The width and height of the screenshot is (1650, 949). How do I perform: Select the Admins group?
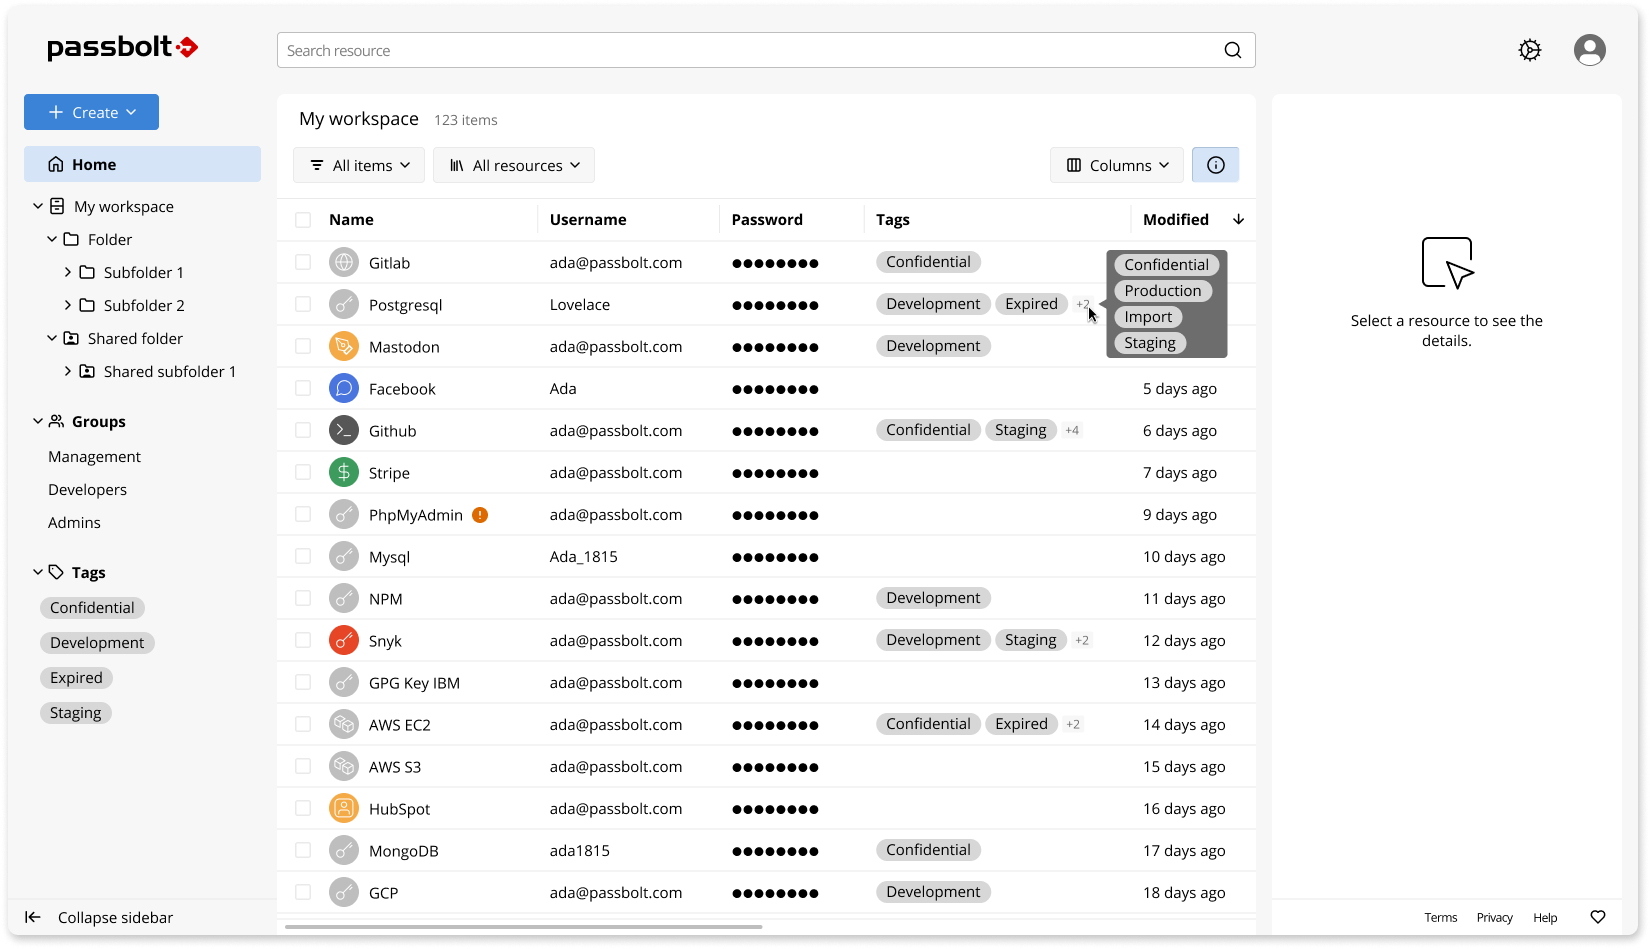74,522
